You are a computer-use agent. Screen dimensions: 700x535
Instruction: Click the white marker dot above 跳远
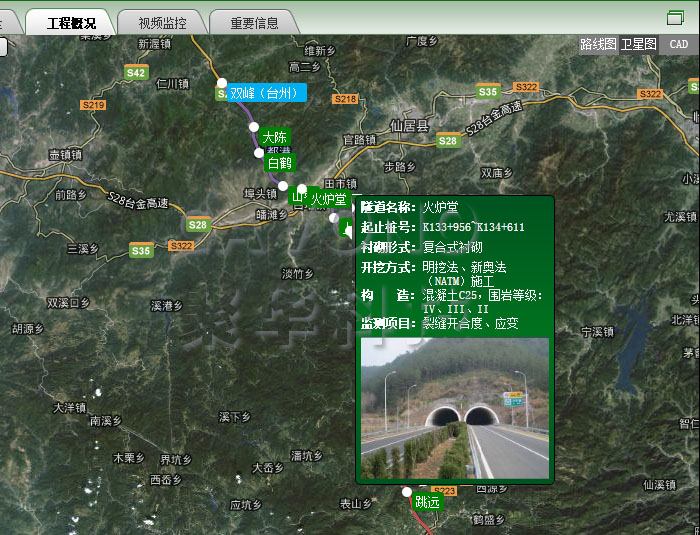(x=406, y=491)
